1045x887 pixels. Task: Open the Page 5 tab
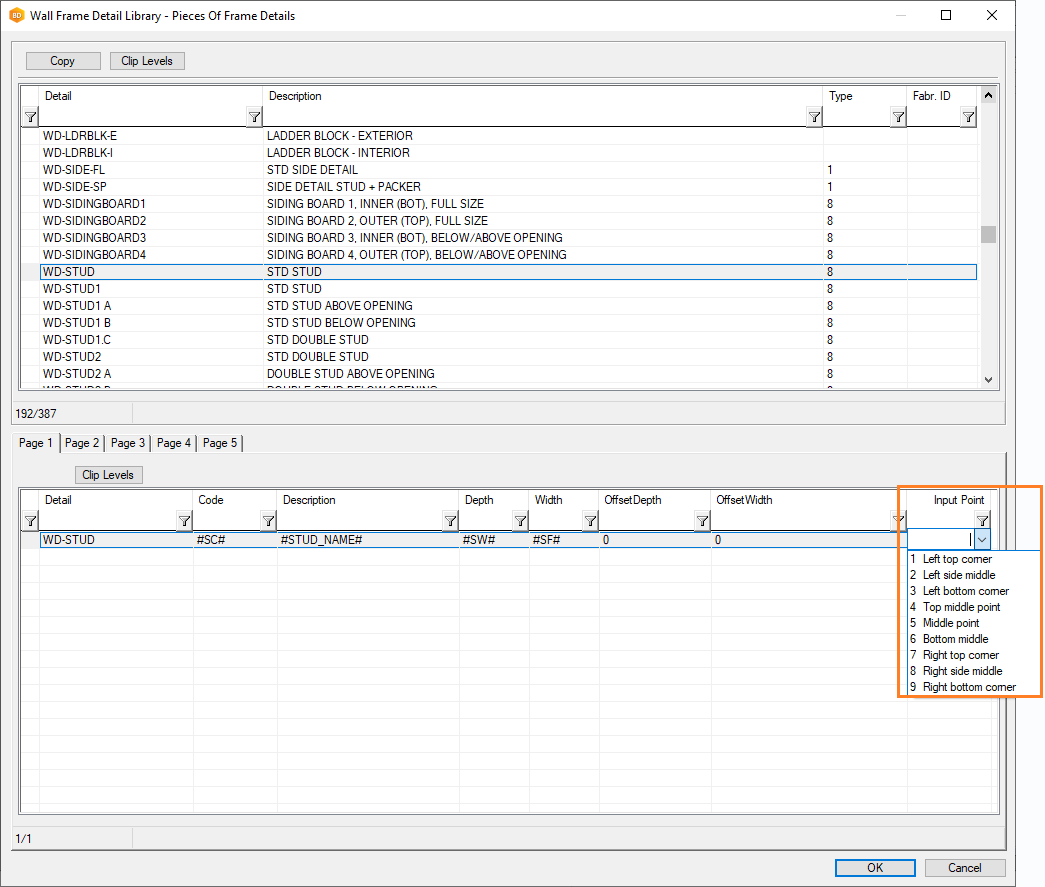[x=220, y=443]
